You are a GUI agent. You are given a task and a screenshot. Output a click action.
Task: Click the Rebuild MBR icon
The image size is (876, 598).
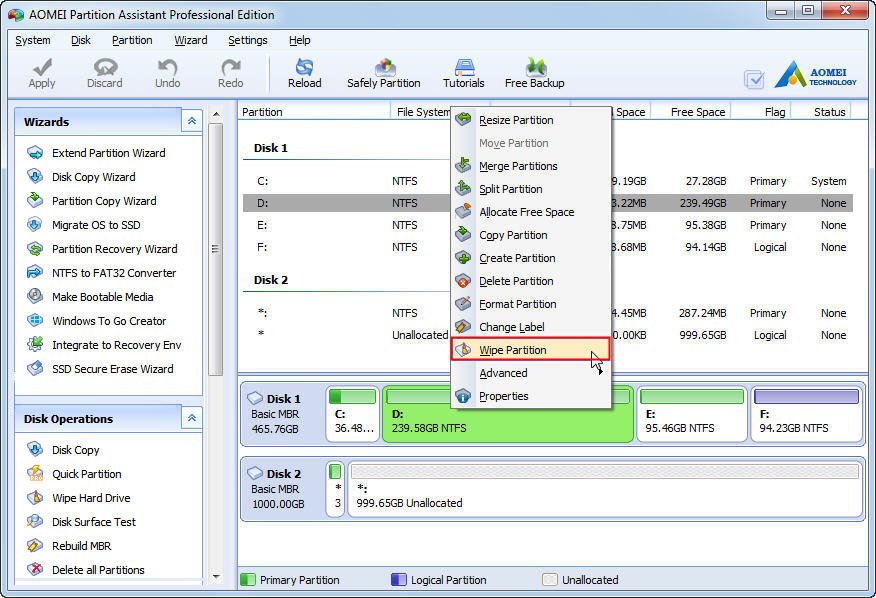[35, 546]
